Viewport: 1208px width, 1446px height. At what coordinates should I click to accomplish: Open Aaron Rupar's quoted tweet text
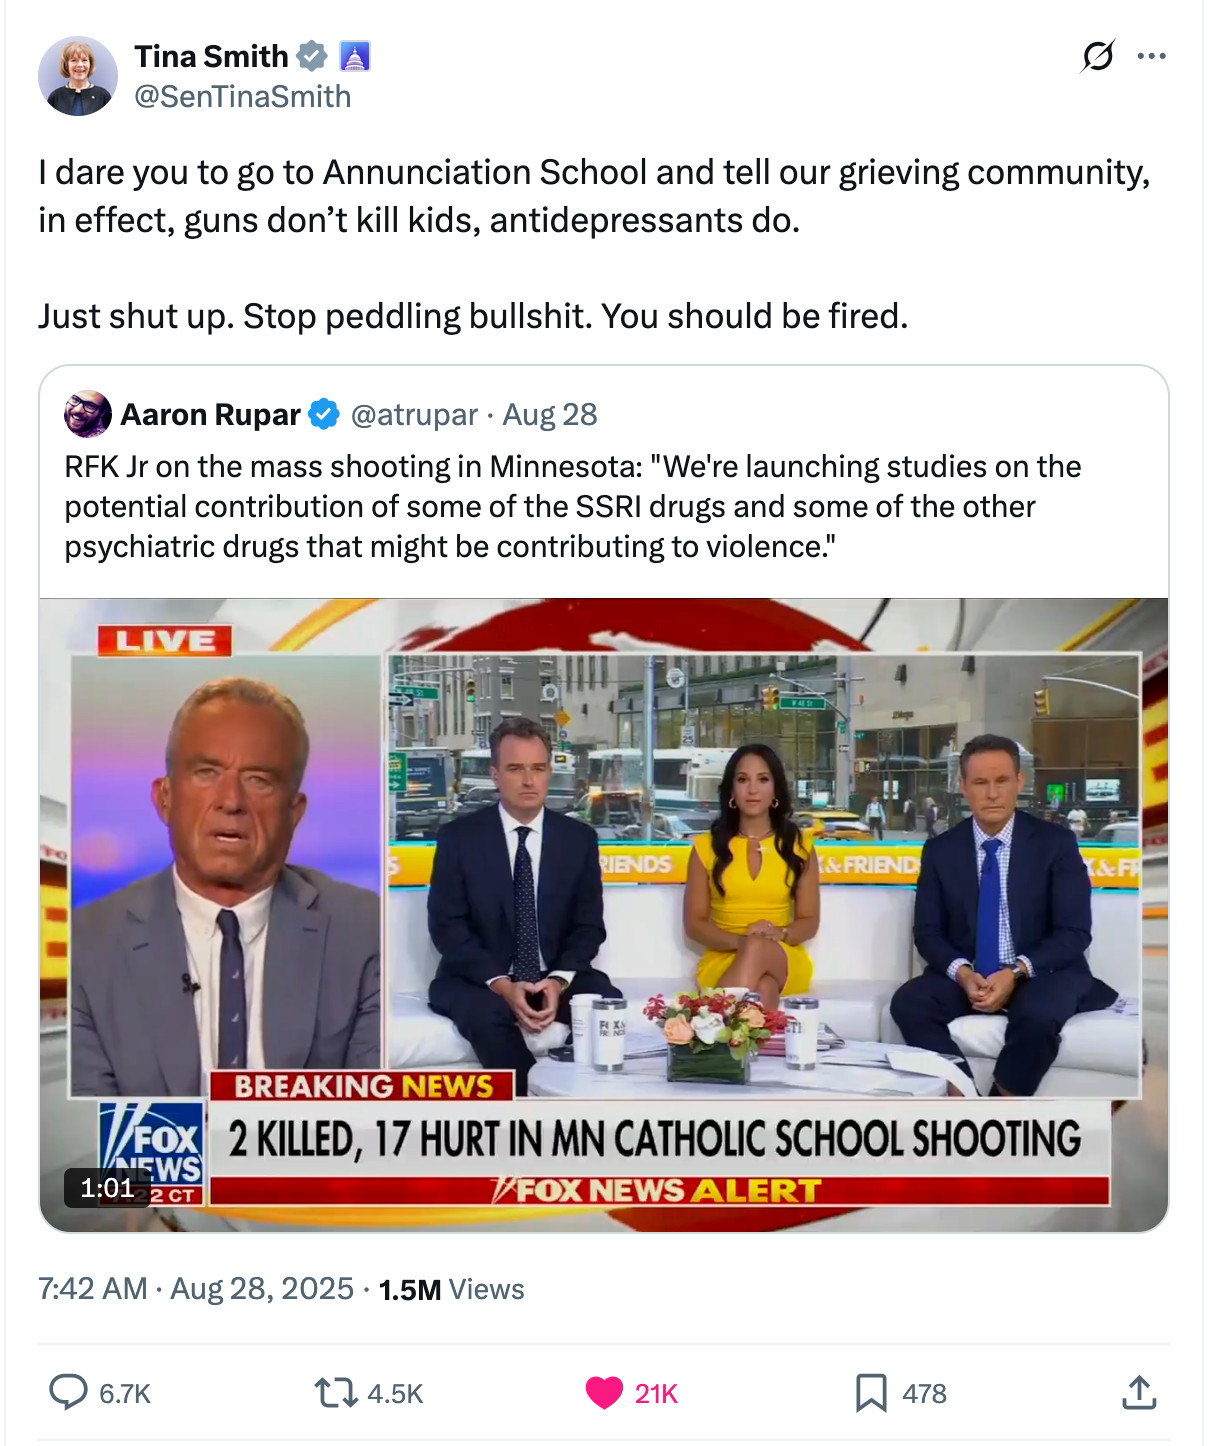573,506
